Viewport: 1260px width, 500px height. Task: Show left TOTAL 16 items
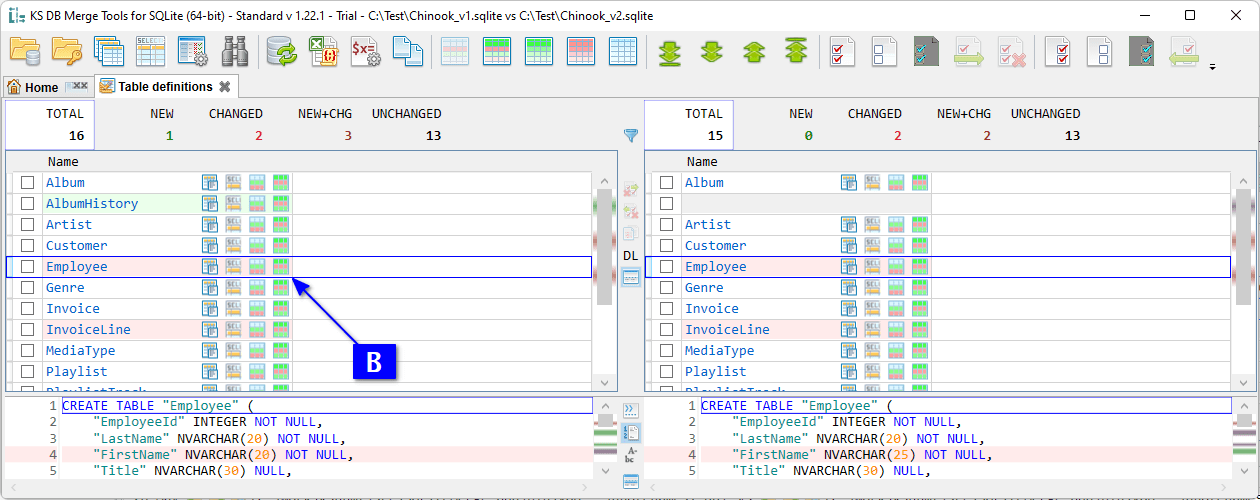tap(50, 125)
